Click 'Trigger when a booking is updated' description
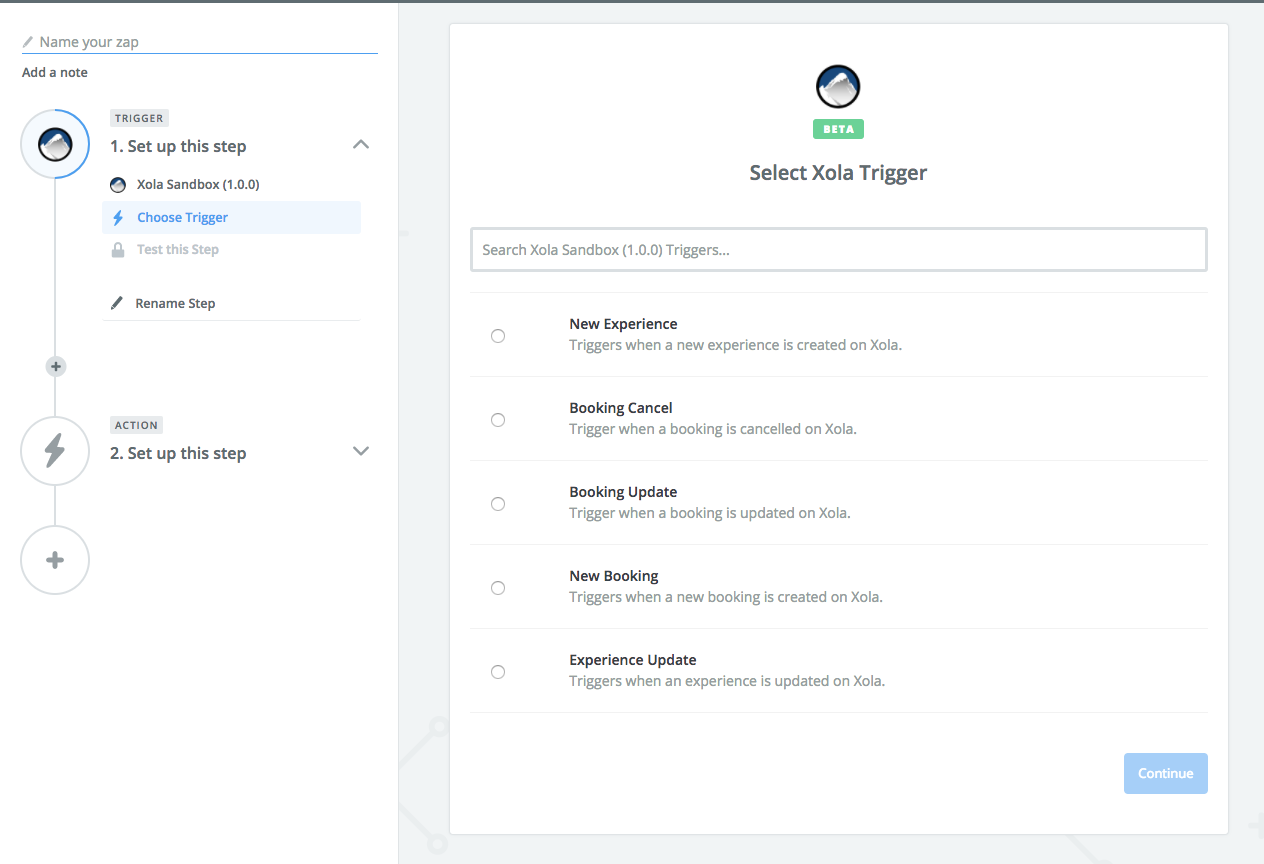The image size is (1264, 864). 710,513
